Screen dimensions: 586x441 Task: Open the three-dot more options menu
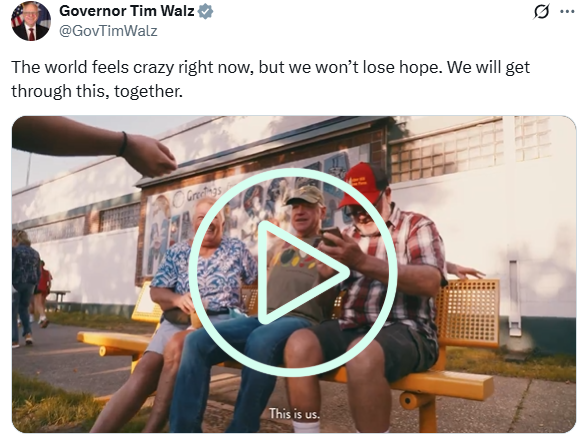pyautogui.click(x=567, y=11)
